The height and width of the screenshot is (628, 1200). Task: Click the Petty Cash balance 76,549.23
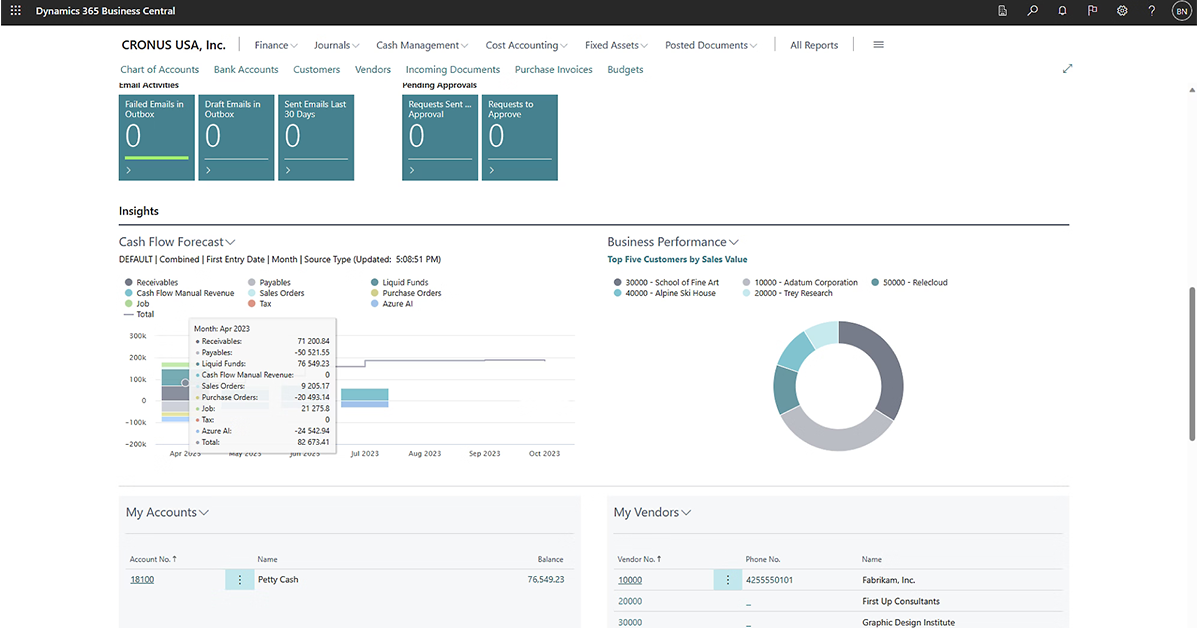tap(545, 580)
